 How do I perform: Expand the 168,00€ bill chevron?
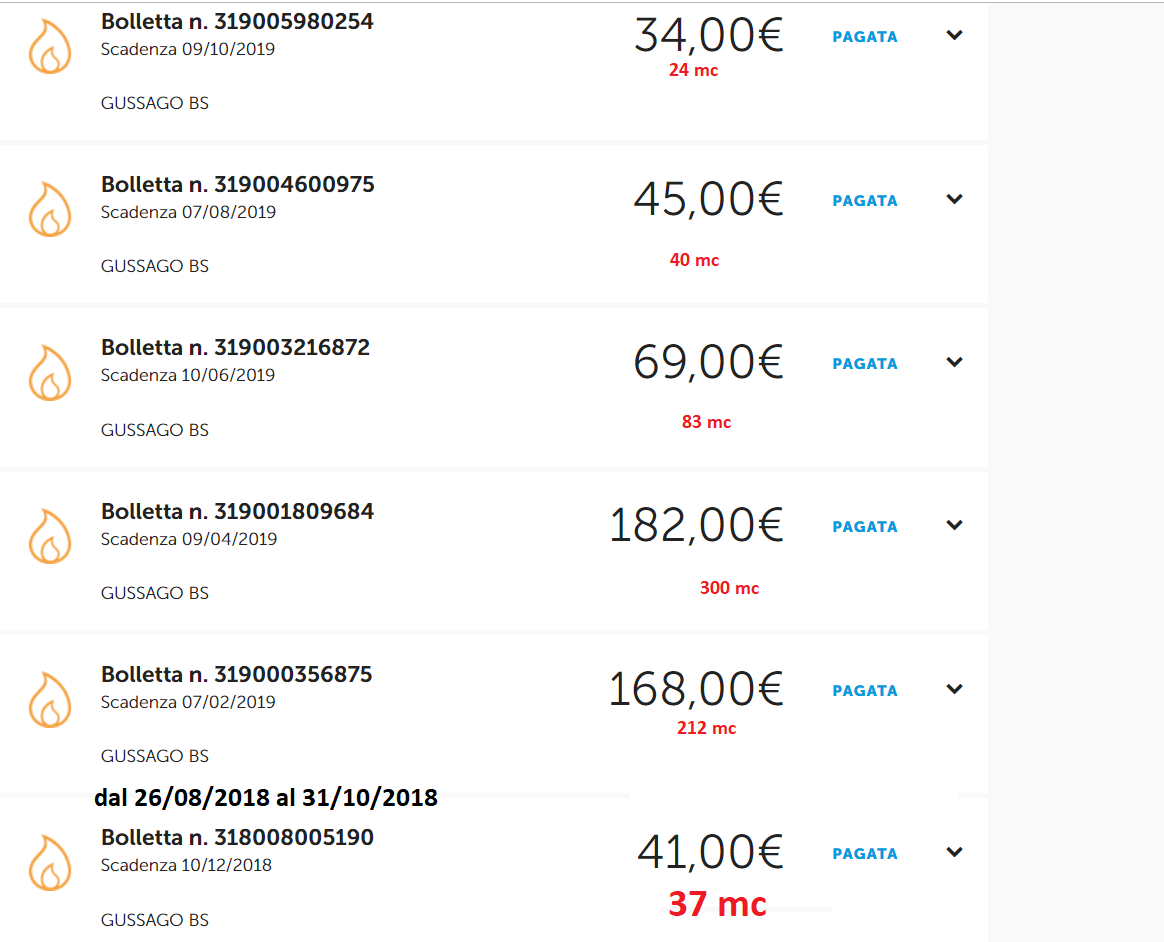(x=955, y=689)
